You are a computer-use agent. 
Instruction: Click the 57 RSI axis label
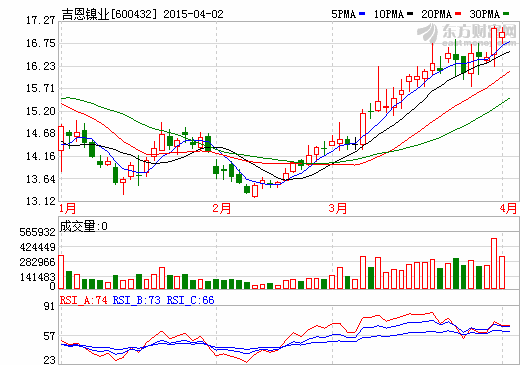click(x=49, y=336)
